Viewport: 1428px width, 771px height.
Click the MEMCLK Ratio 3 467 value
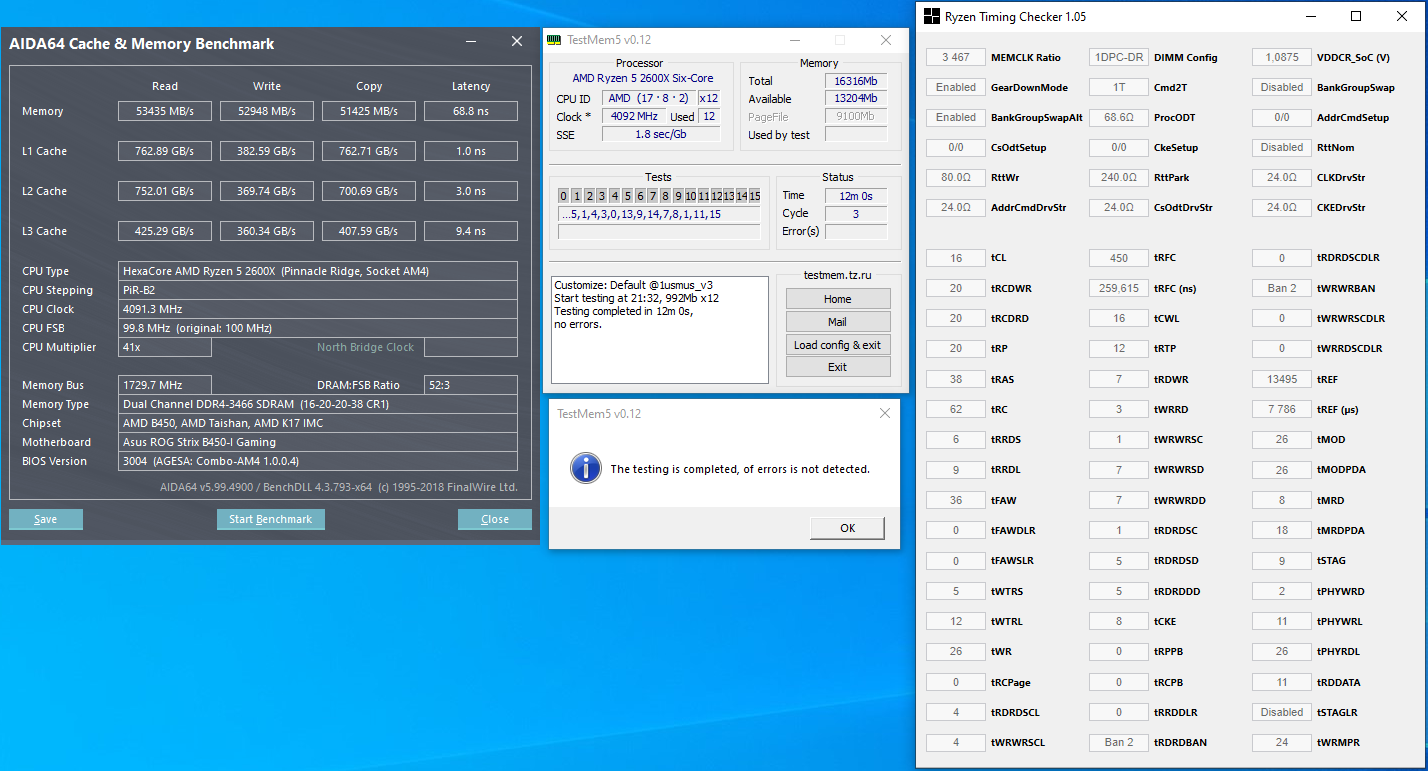point(956,58)
